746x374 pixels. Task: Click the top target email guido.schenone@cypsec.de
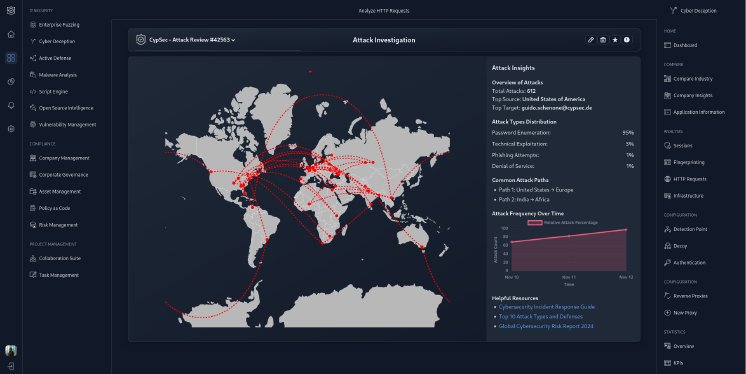557,108
